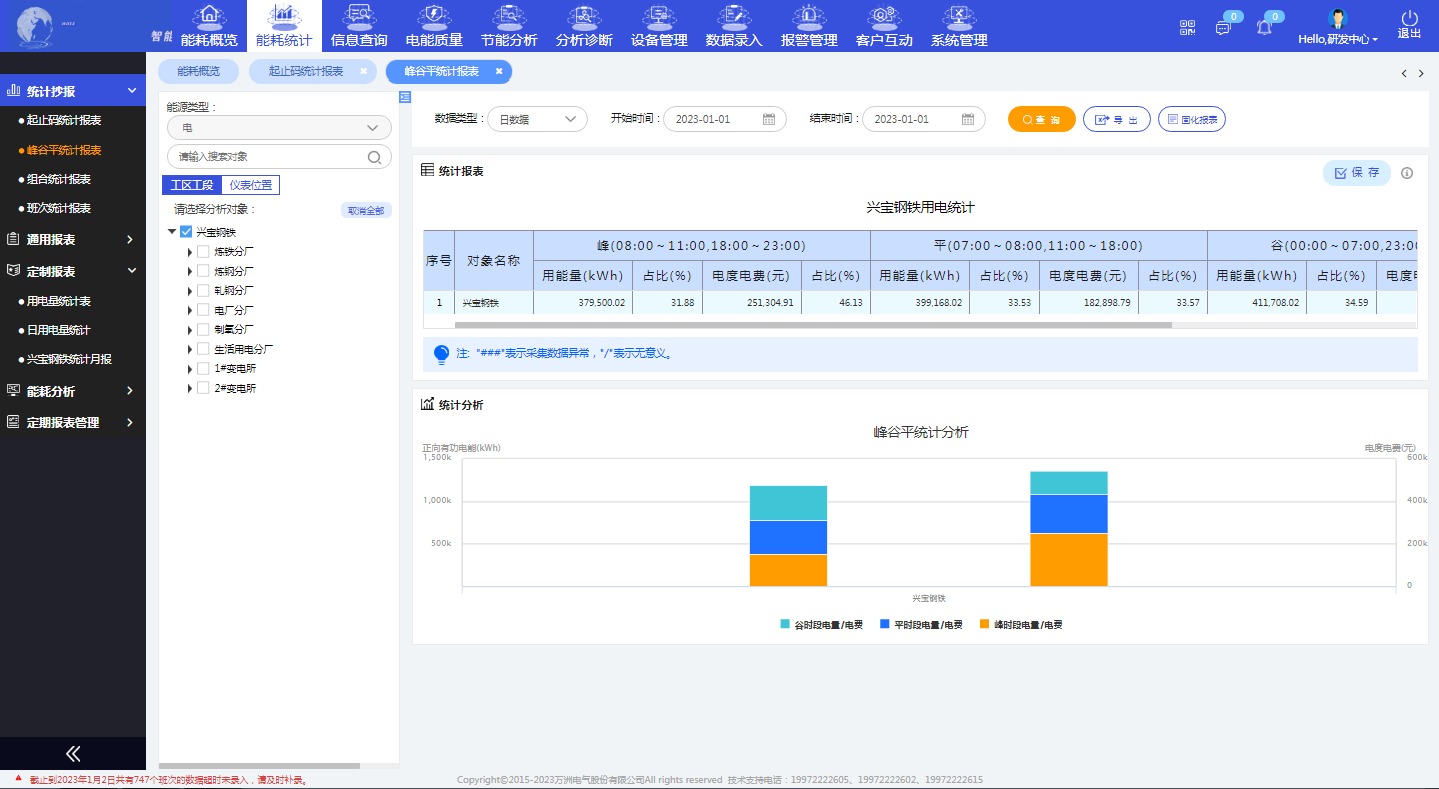Tick the 1#变电所 checkbox
The image size is (1439, 789).
click(x=203, y=369)
